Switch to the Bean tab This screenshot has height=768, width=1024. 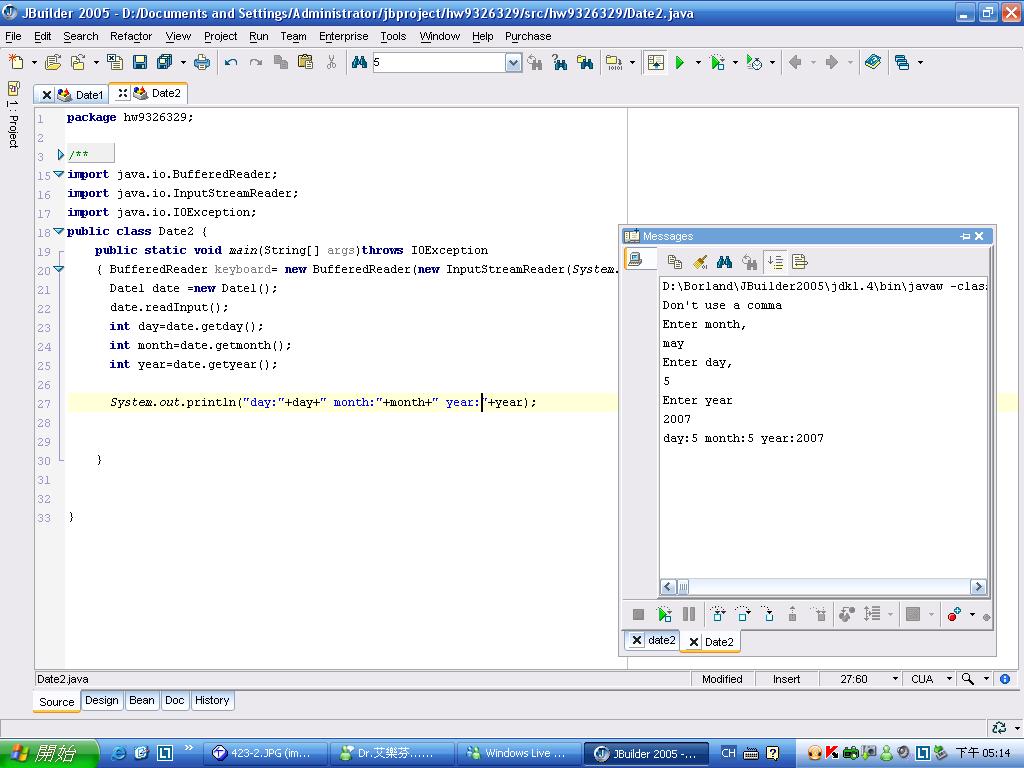(x=142, y=700)
